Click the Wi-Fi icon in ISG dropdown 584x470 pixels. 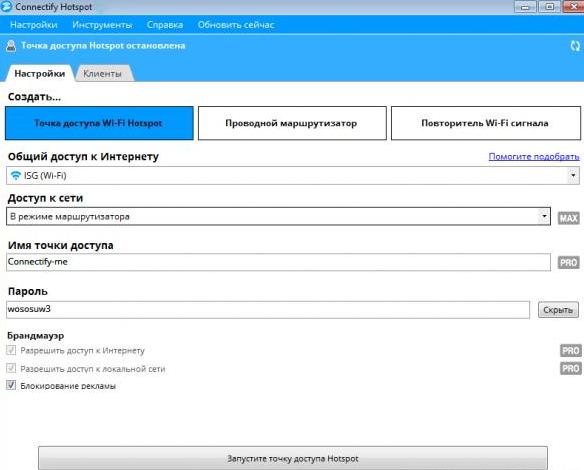16,175
